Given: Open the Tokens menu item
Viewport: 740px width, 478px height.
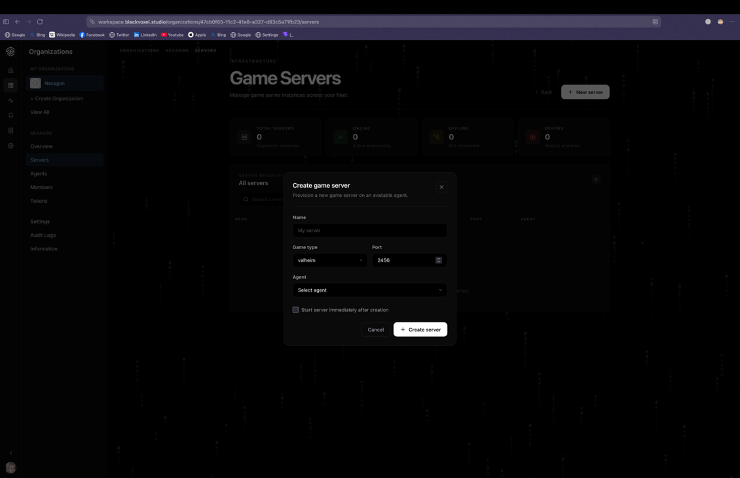Looking at the screenshot, I should (65, 201).
